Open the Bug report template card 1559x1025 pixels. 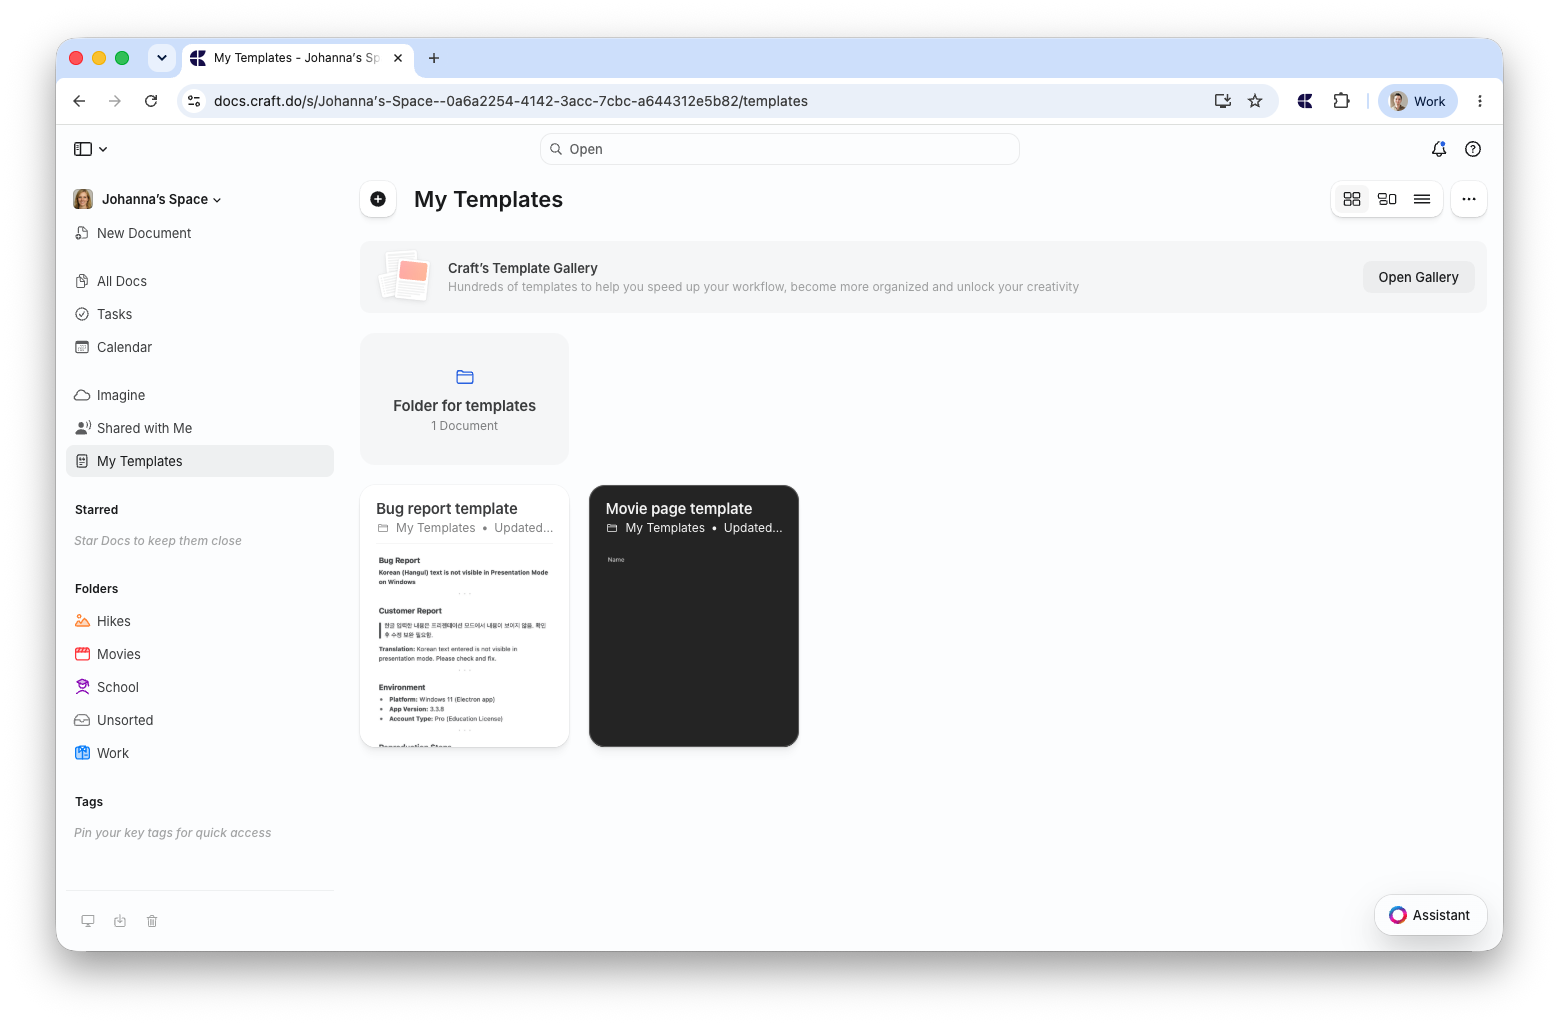click(x=464, y=616)
